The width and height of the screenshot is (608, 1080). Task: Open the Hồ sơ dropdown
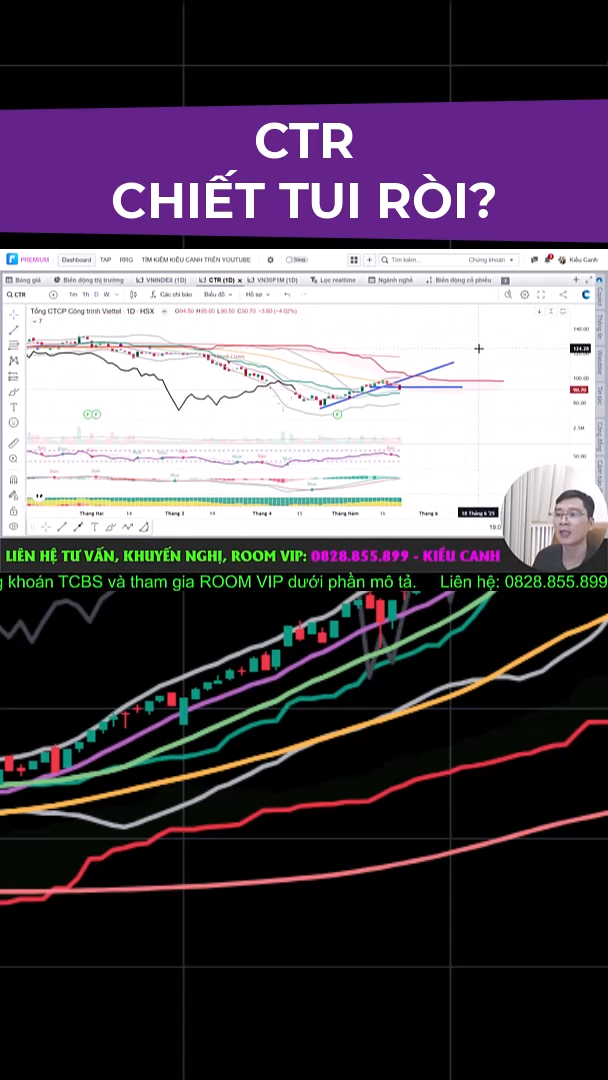(x=258, y=294)
